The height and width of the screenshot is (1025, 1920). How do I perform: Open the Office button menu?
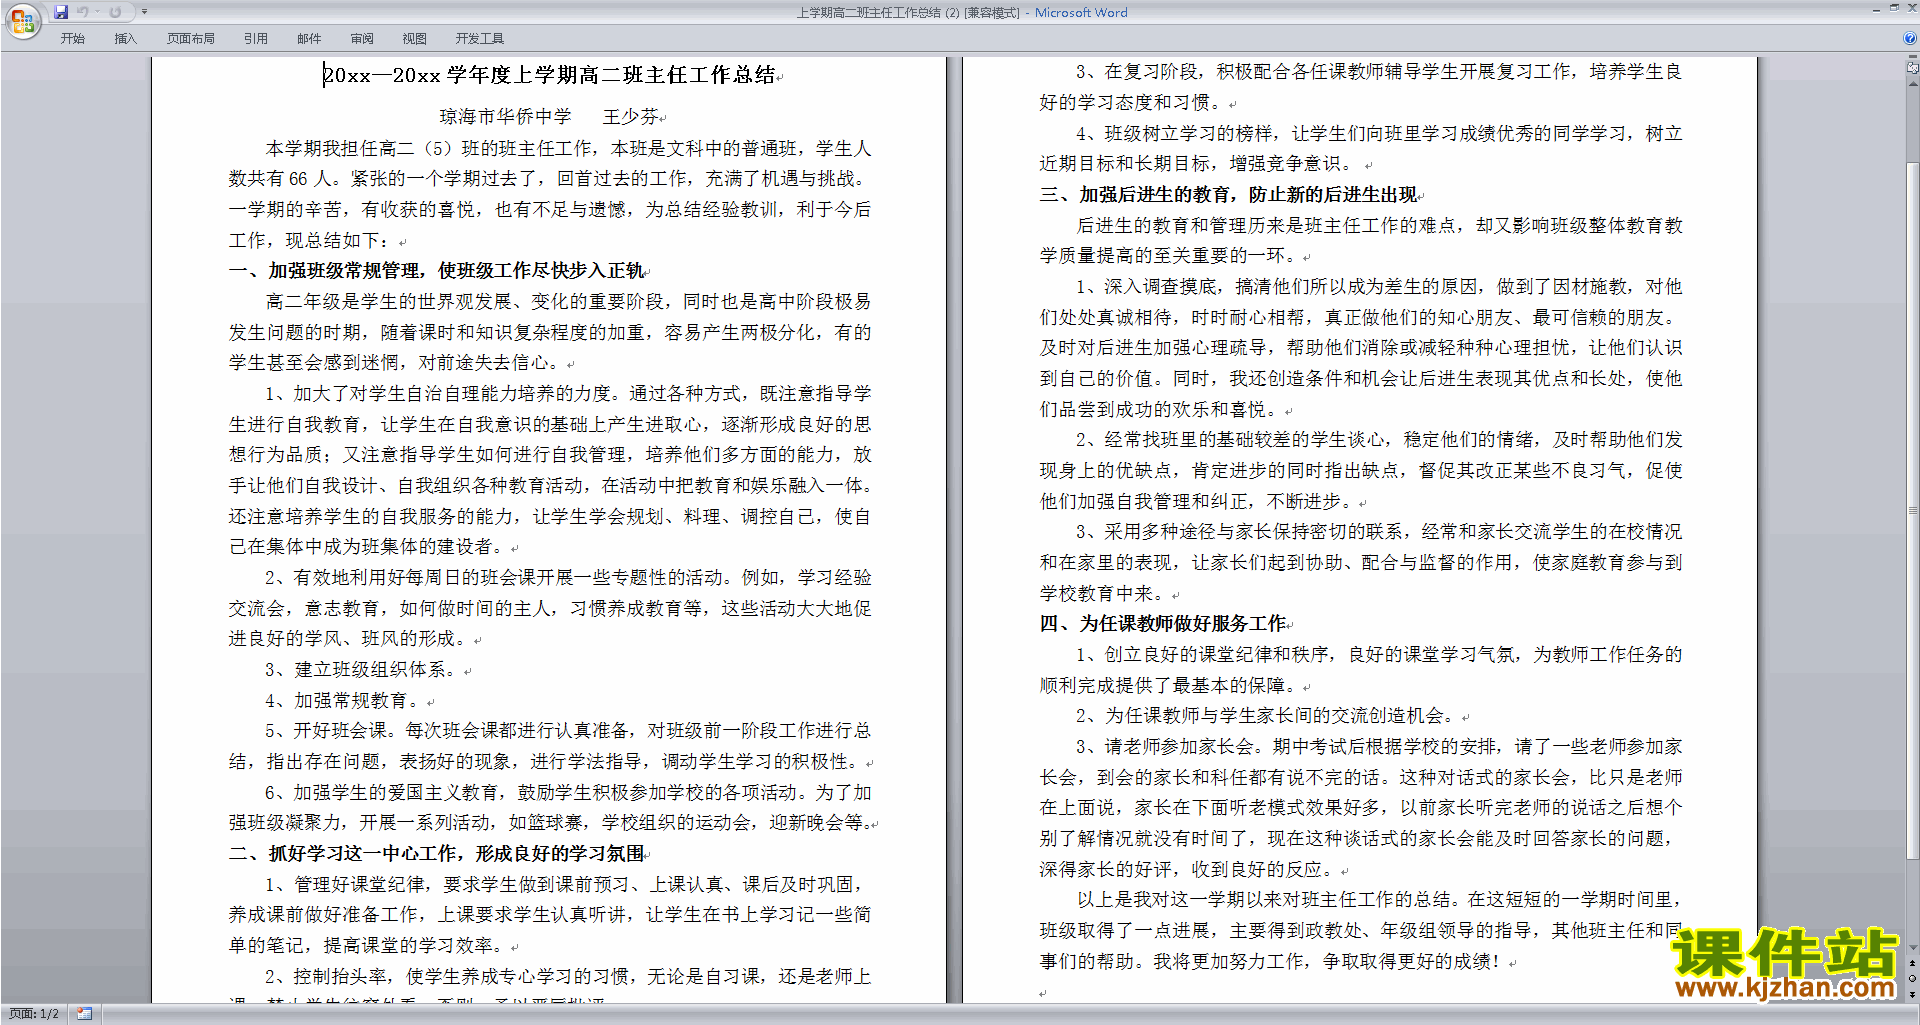coord(22,20)
